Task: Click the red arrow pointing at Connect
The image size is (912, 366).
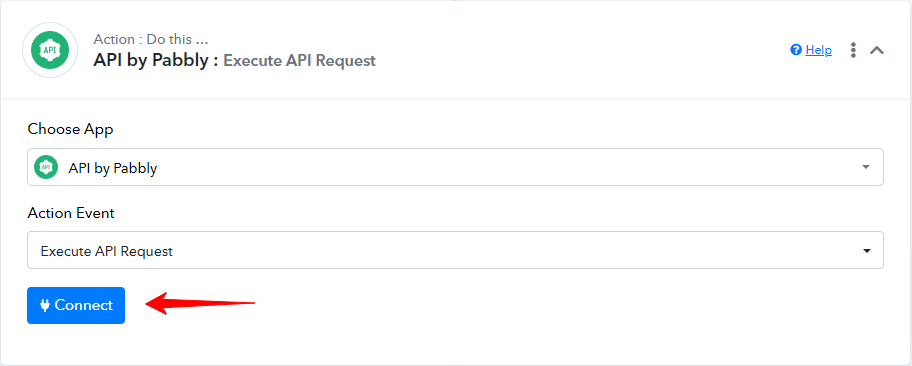Action: coord(200,303)
